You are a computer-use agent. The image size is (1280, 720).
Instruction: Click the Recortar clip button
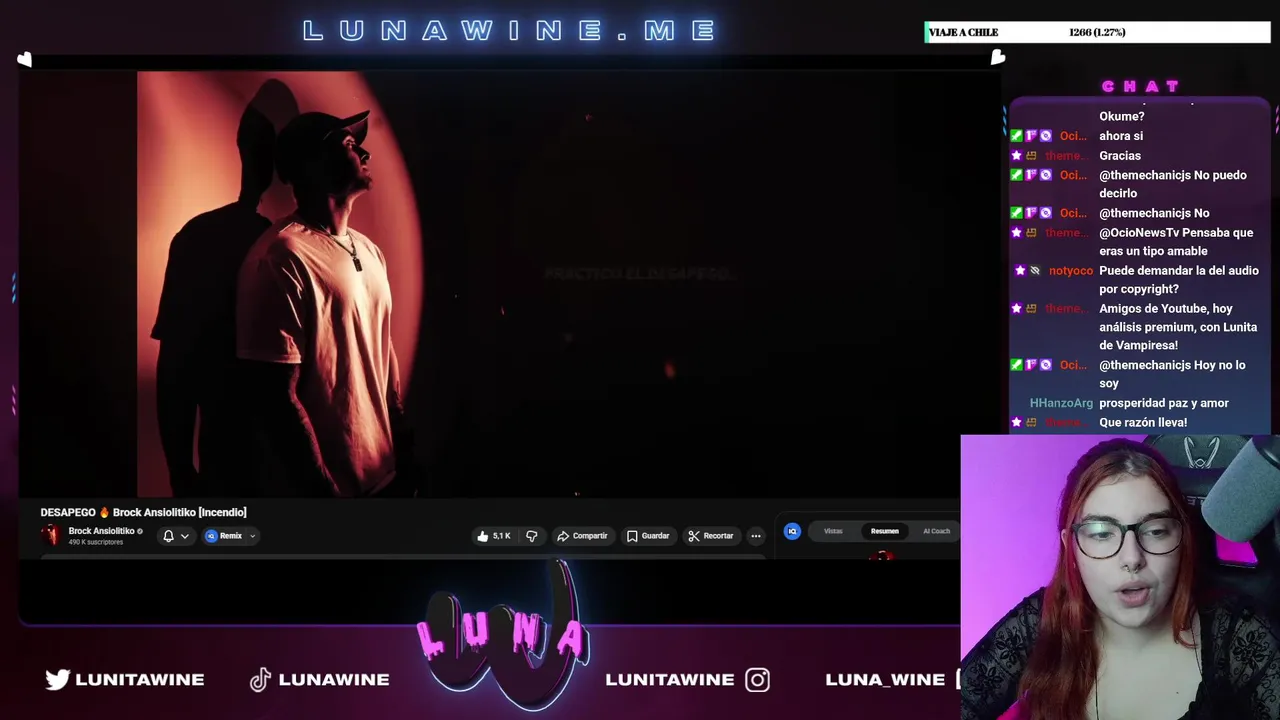coord(711,536)
